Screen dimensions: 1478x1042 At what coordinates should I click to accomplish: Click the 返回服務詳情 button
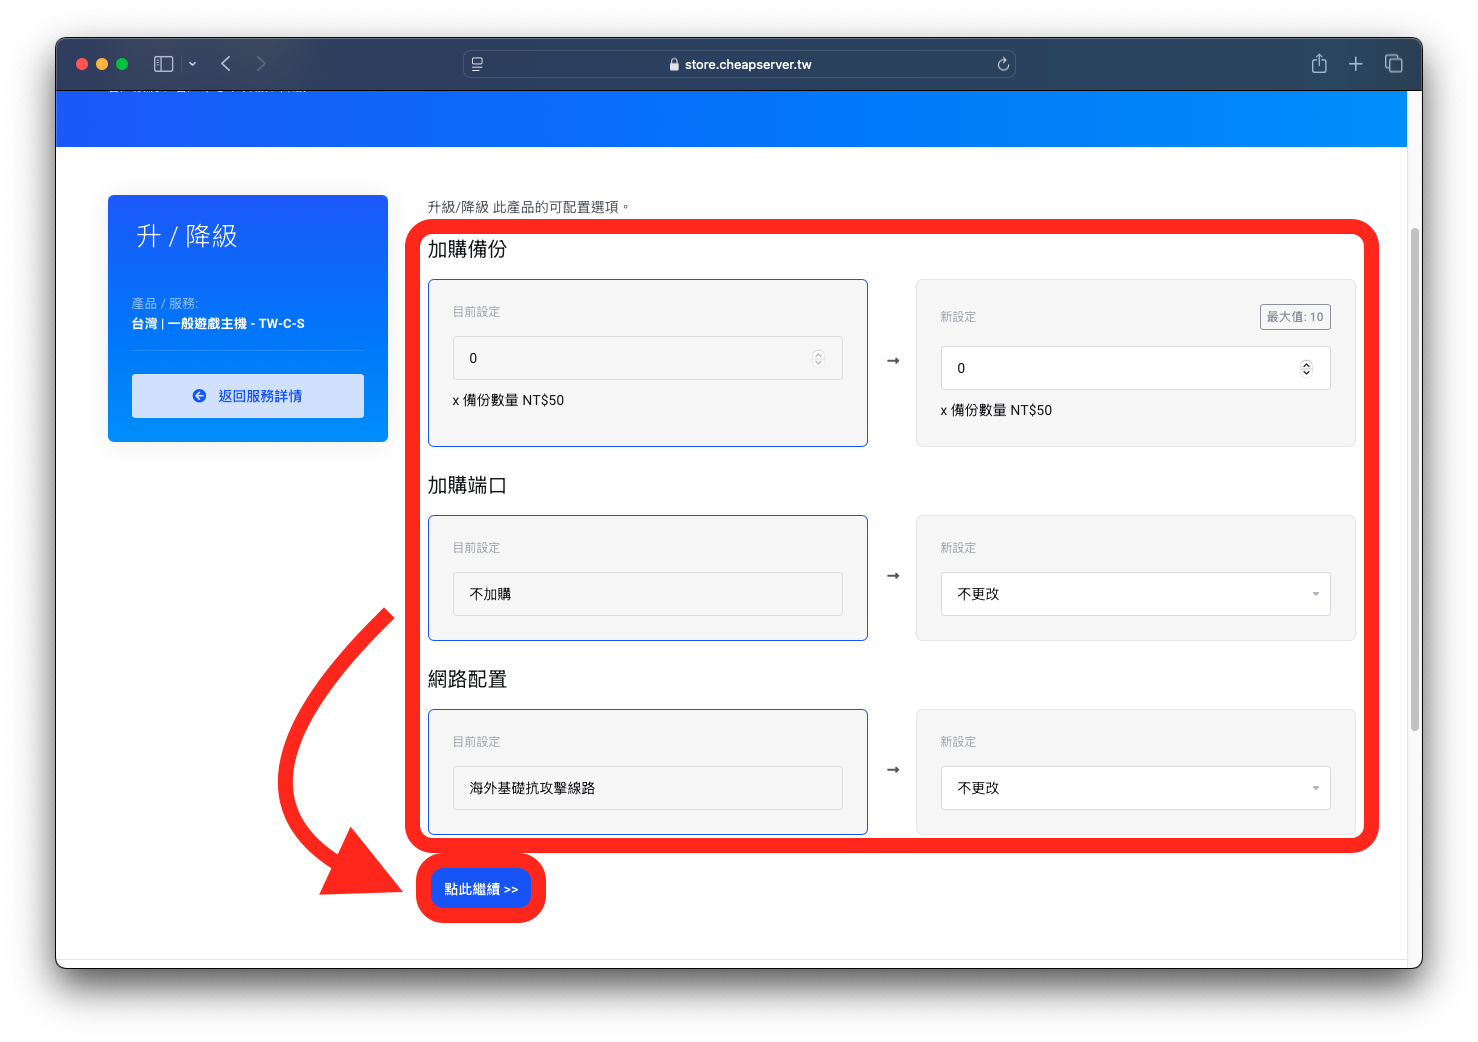[x=248, y=396]
